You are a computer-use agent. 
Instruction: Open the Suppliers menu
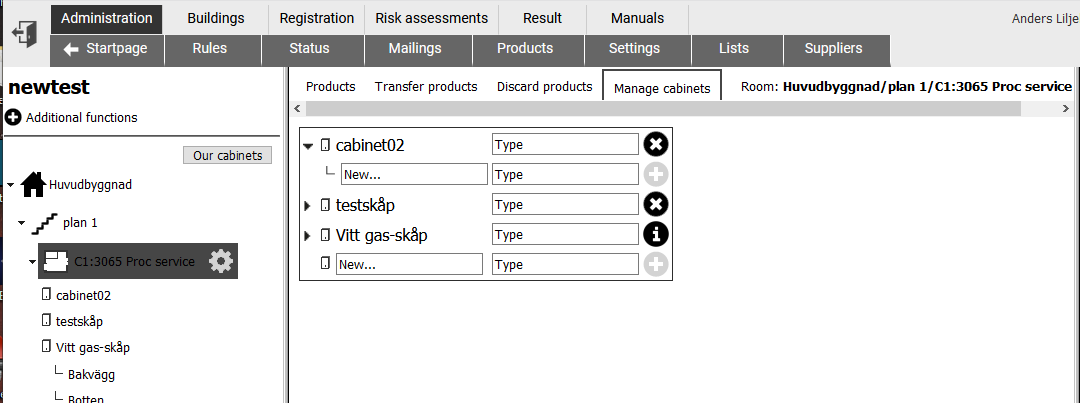833,49
